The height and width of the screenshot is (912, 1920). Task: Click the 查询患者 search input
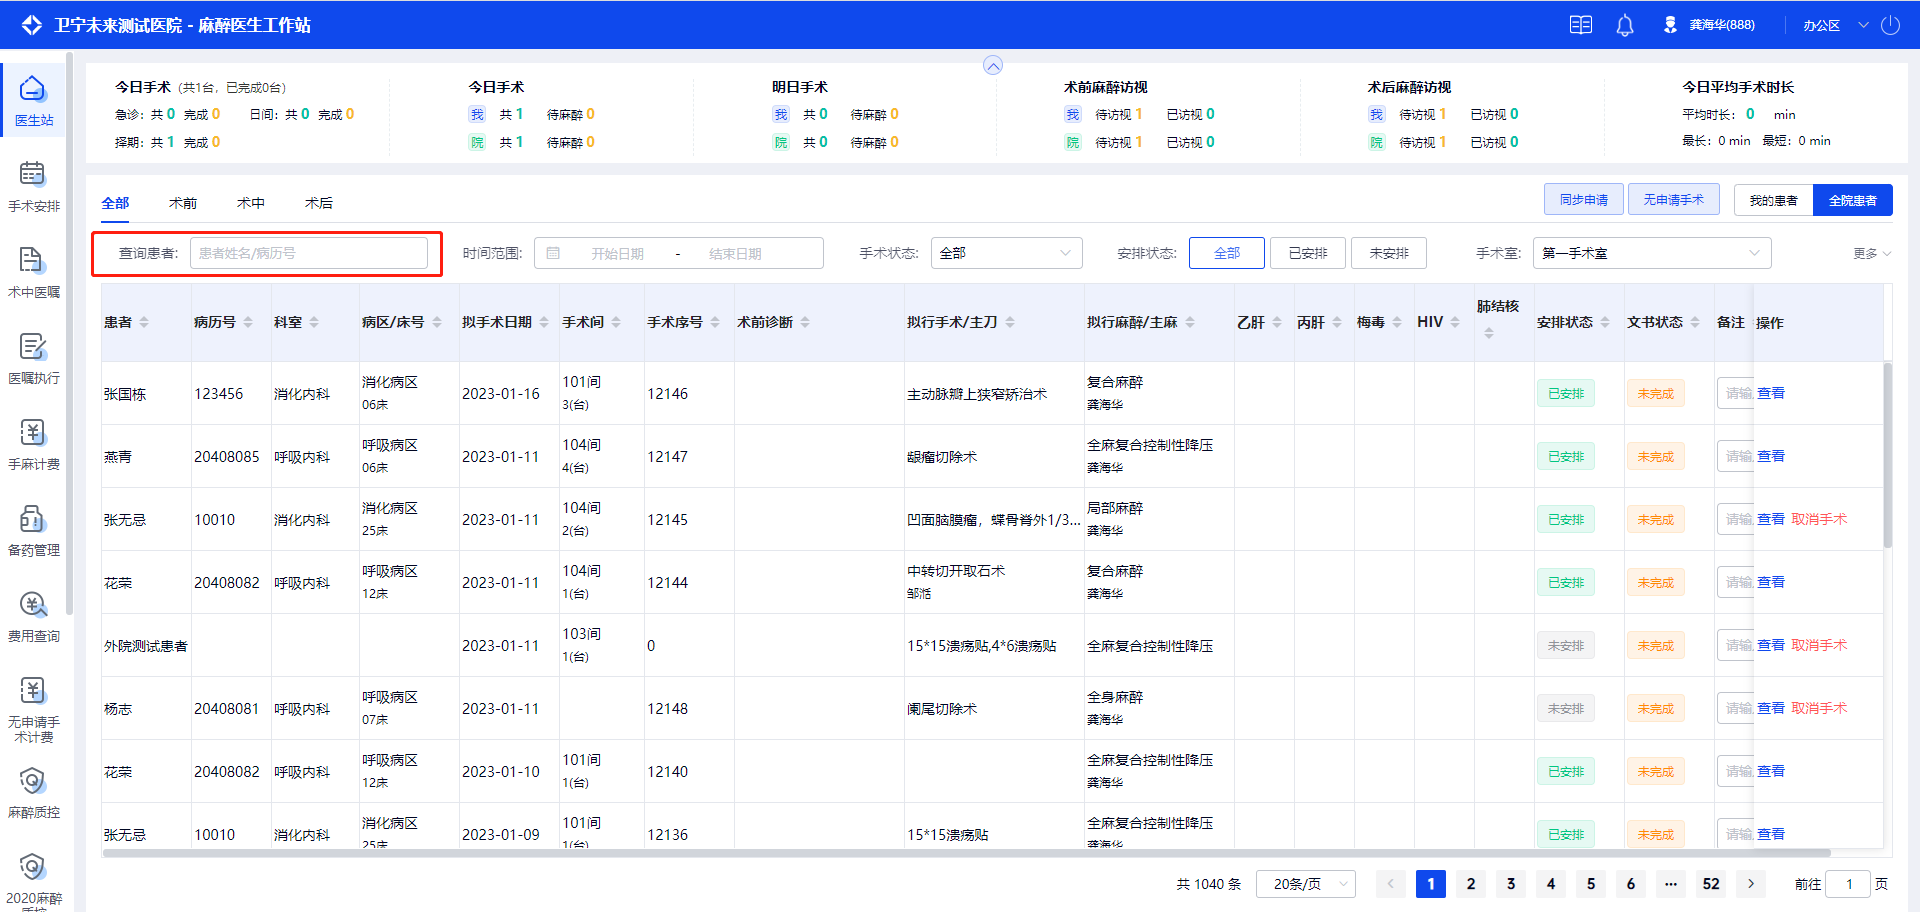click(x=309, y=253)
